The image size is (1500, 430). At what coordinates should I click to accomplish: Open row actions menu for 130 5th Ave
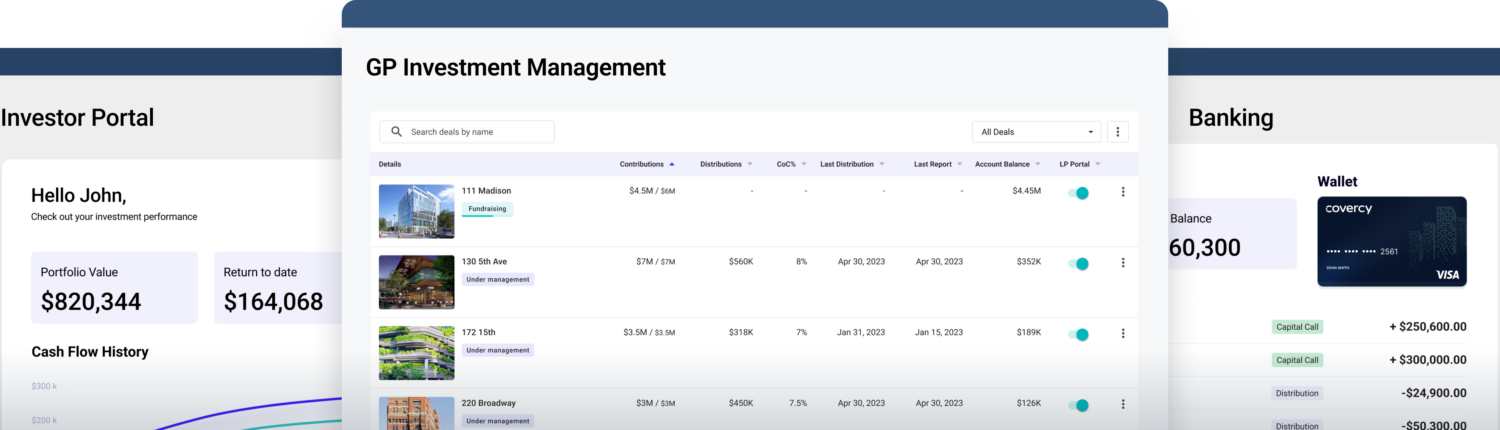1123,263
